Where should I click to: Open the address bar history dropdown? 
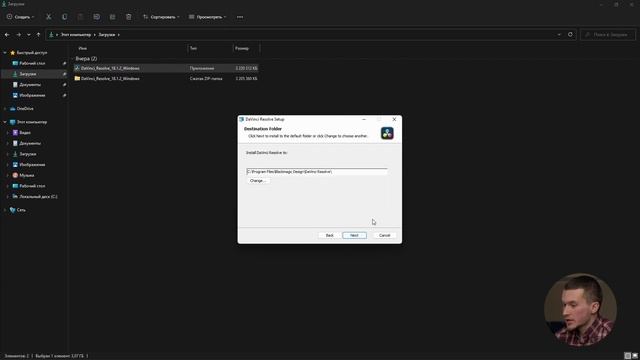[x=559, y=35]
